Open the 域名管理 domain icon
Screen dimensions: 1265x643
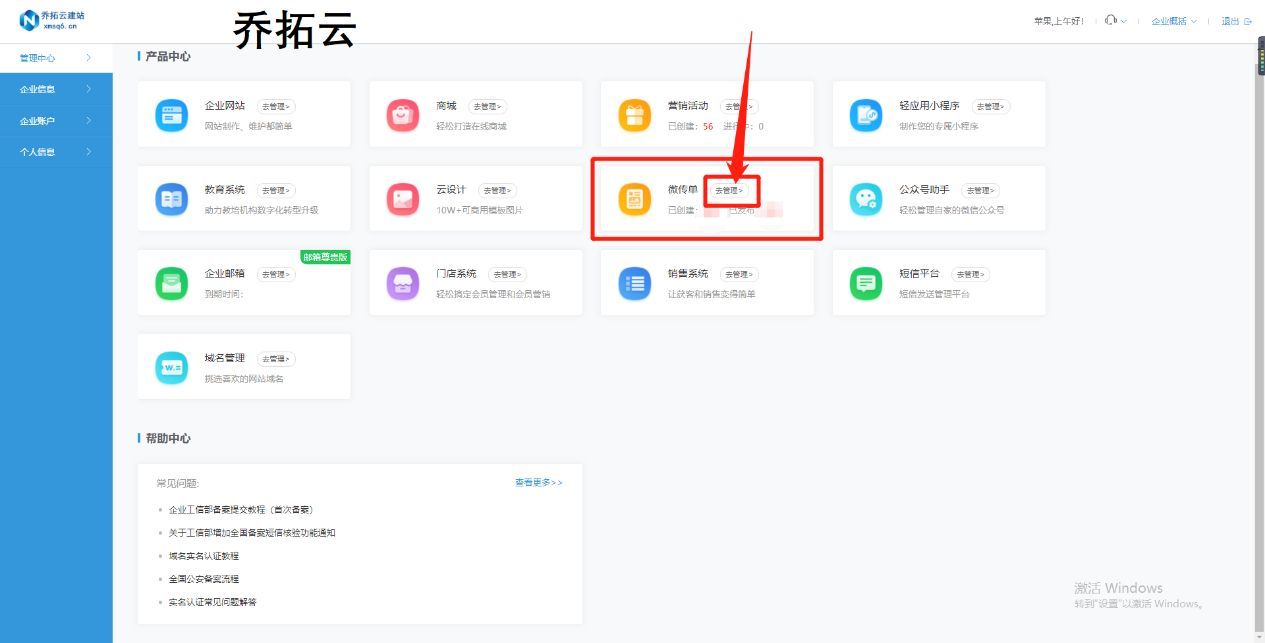tap(171, 367)
